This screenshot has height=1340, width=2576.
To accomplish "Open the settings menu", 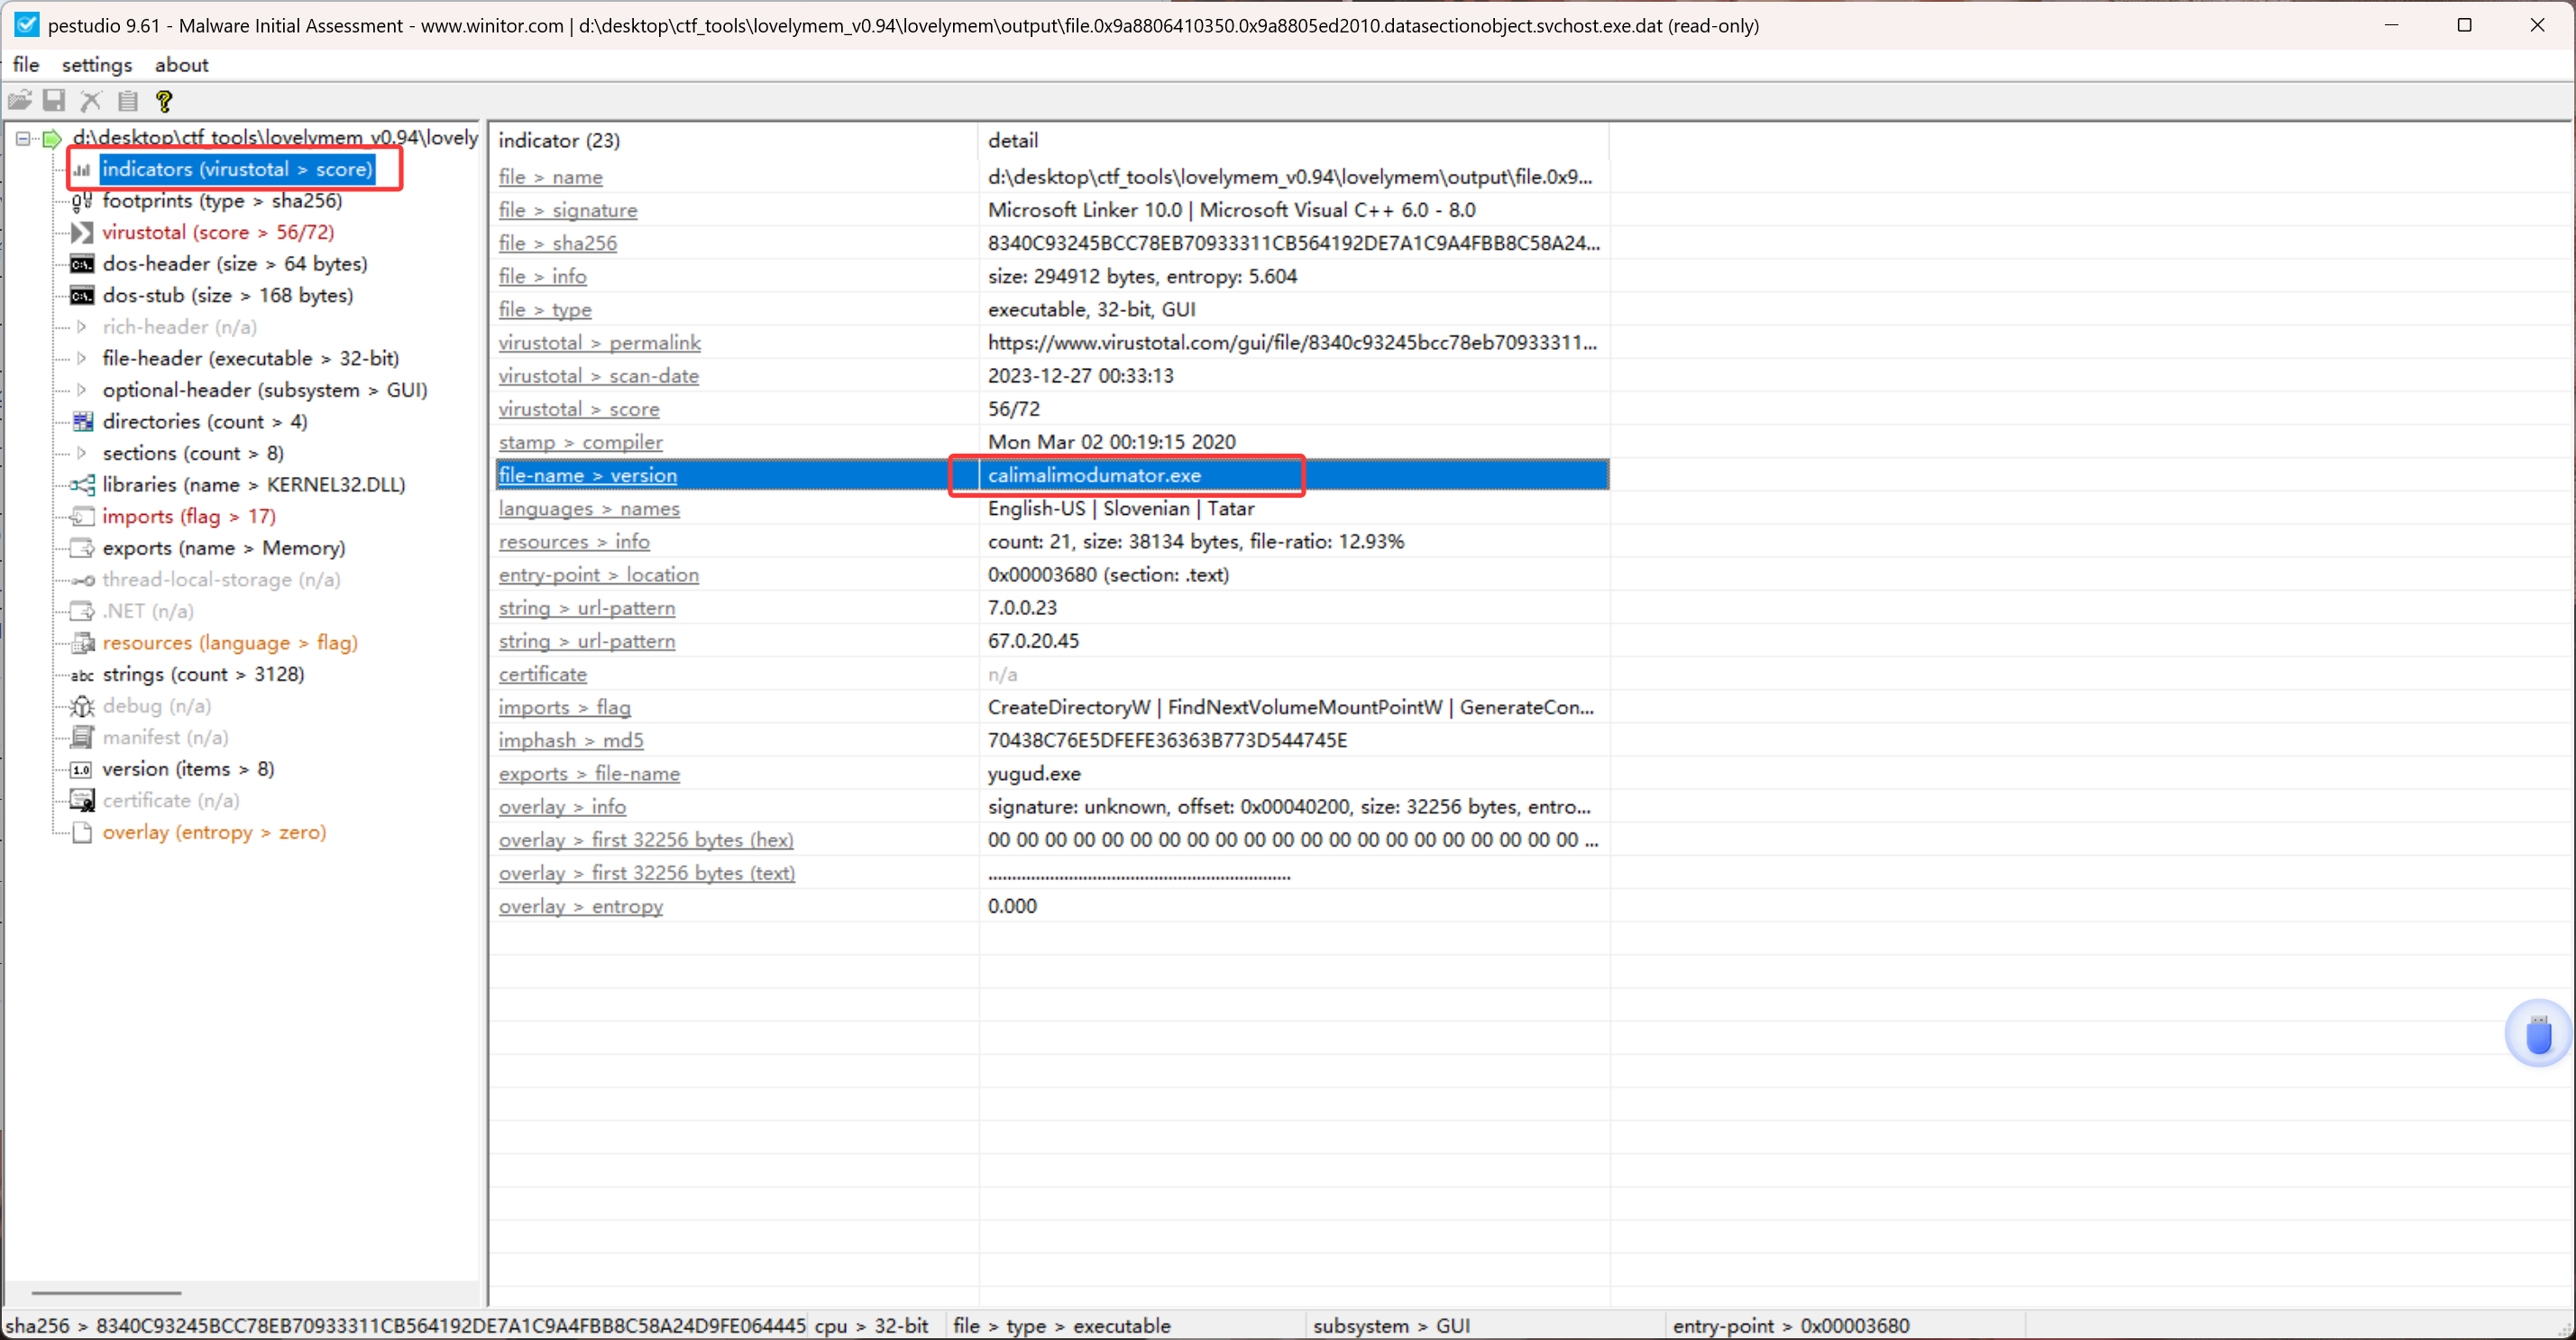I will [96, 65].
